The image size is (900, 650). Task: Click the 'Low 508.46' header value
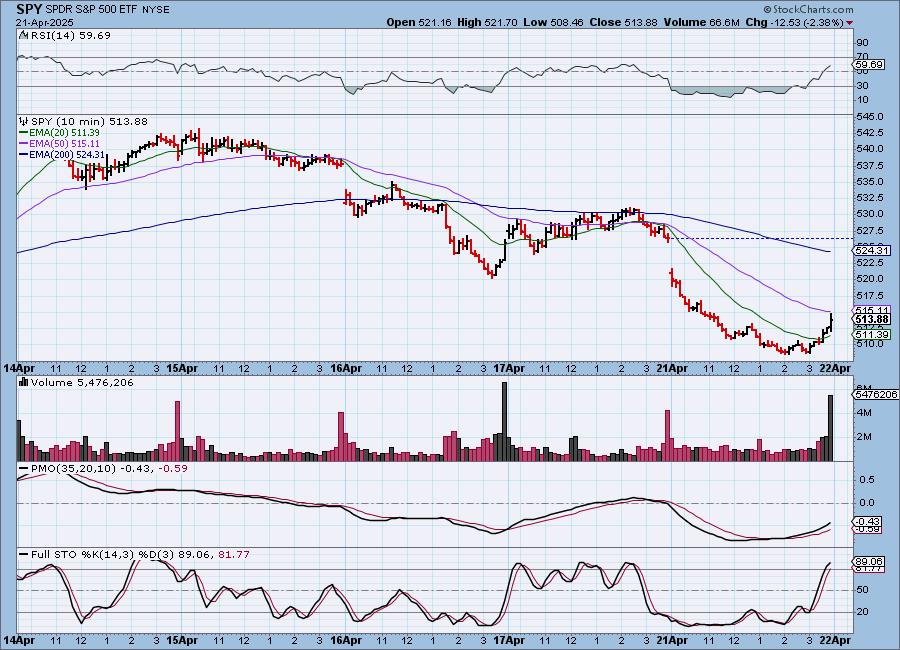(x=553, y=22)
